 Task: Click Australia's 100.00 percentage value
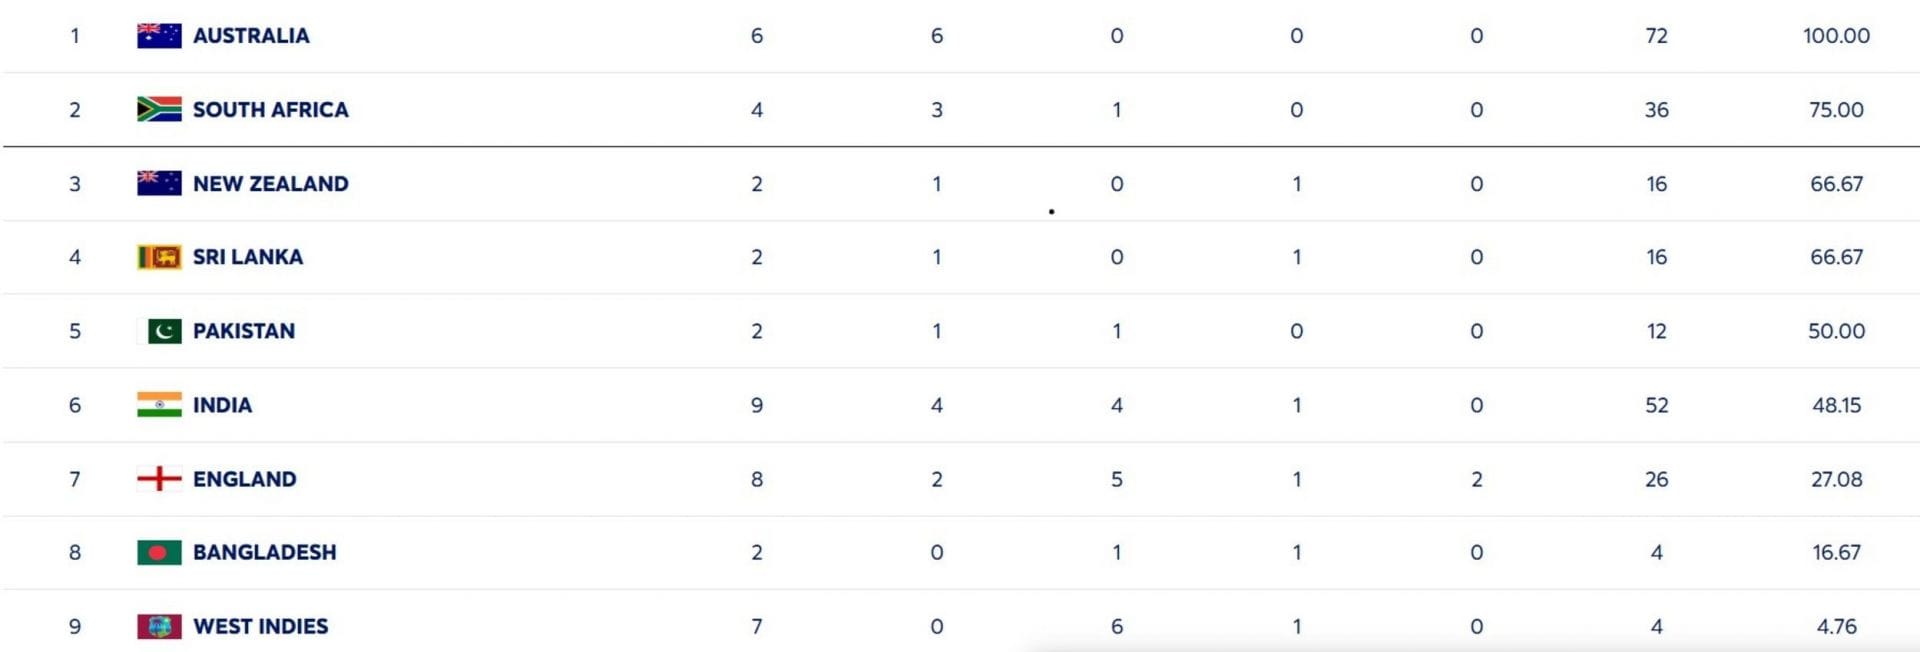[1836, 36]
